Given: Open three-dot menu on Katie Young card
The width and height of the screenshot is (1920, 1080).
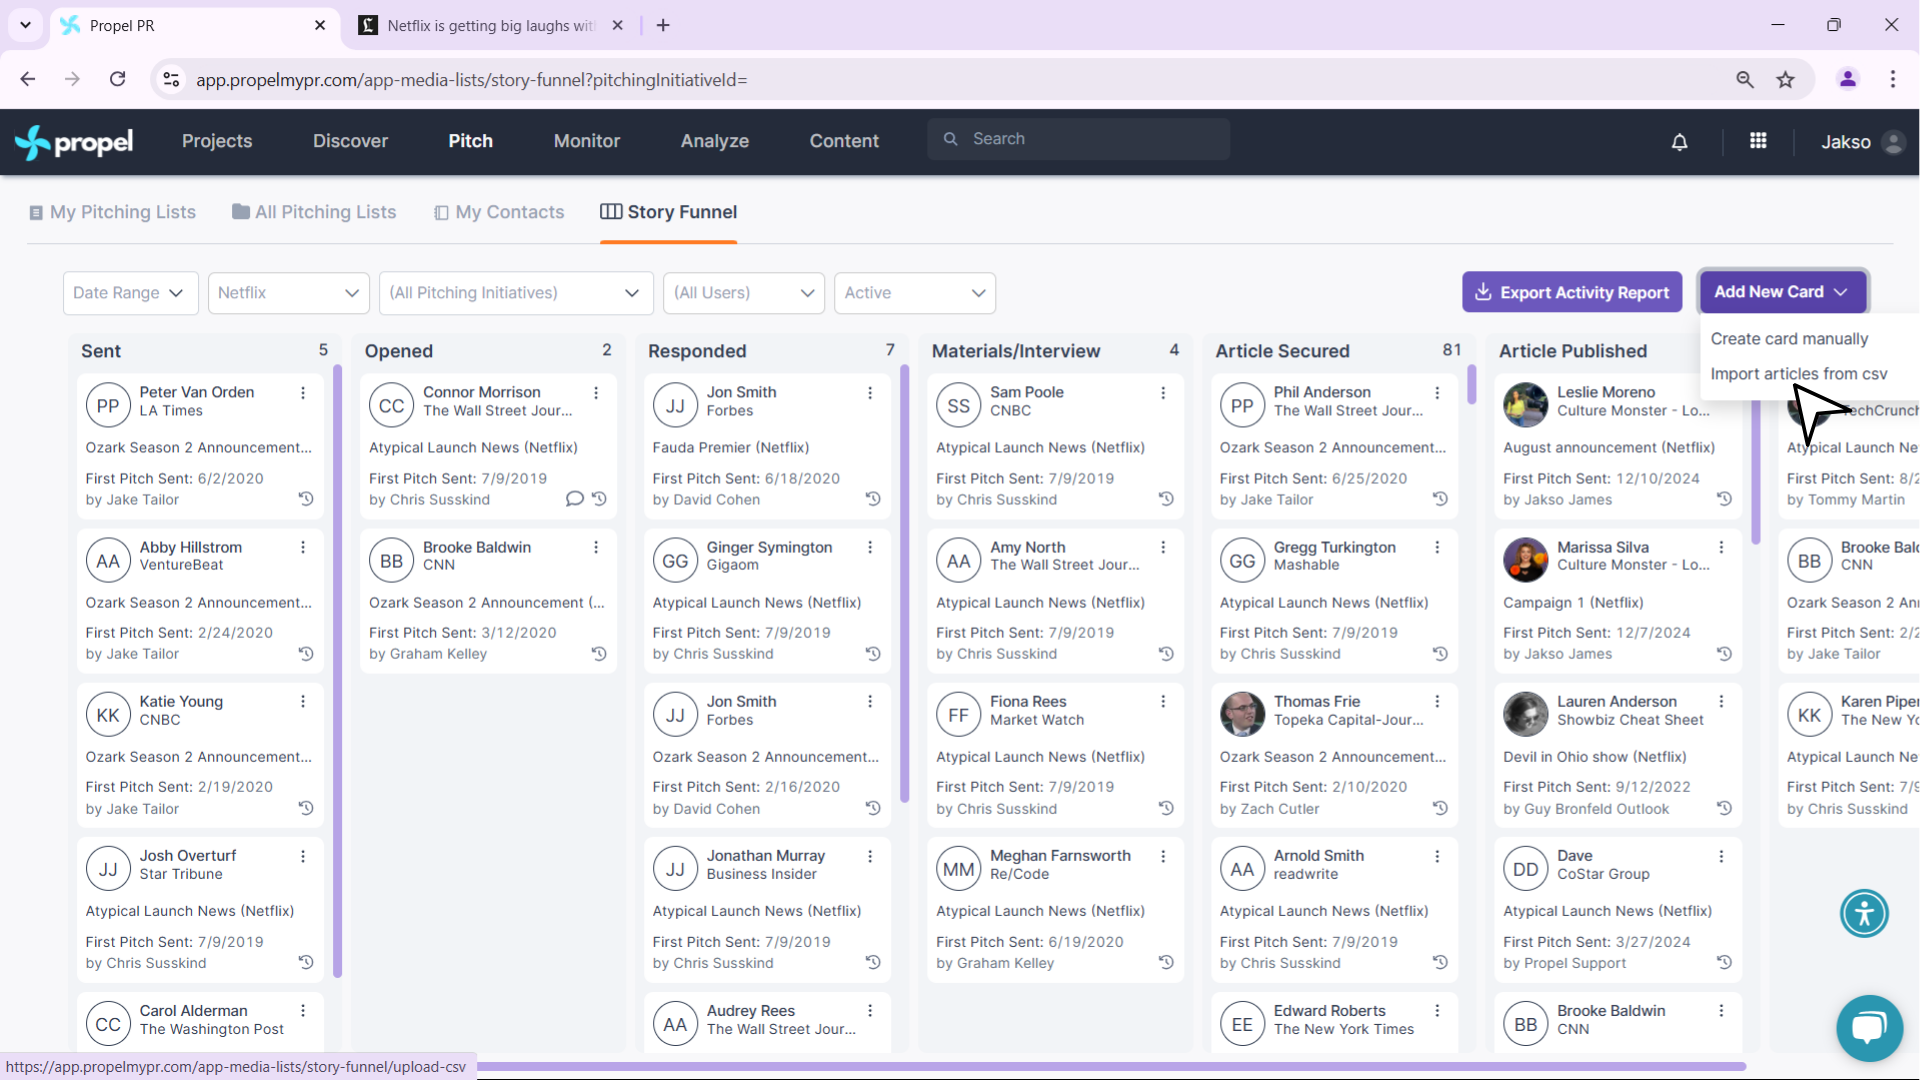Looking at the screenshot, I should (x=303, y=702).
